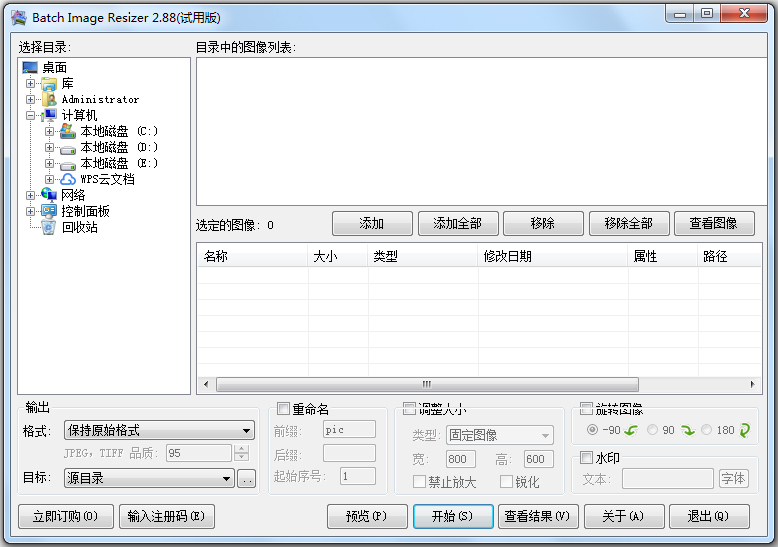Screen dimensions: 778x547
Task: Select the 回收站 recycle bin icon
Action: coord(49,227)
